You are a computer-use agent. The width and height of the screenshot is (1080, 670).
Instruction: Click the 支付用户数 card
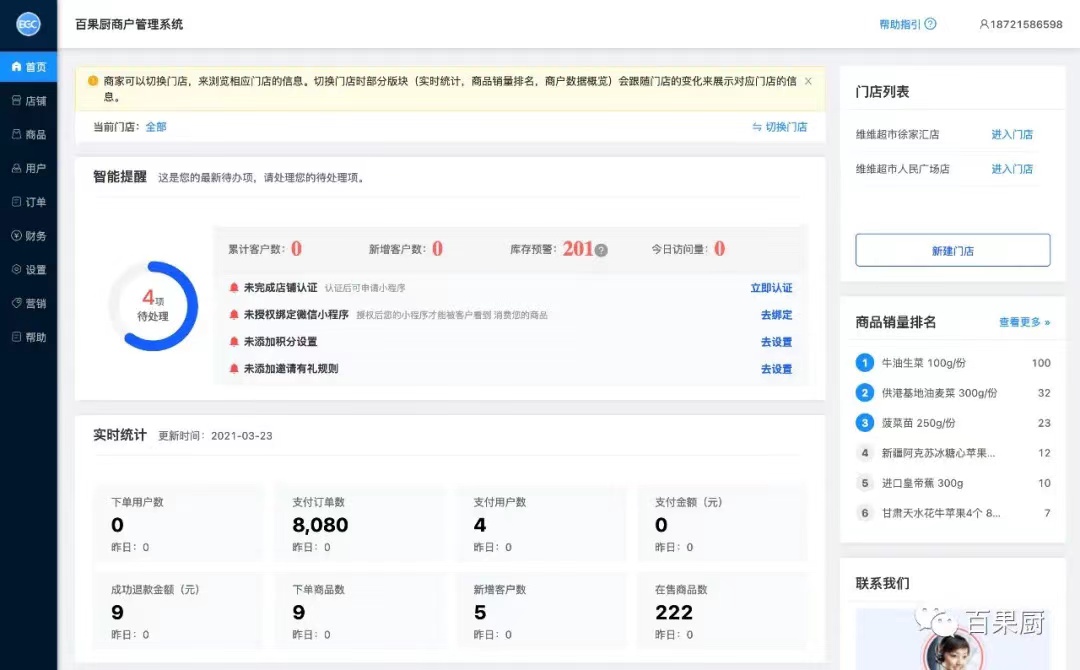(541, 523)
